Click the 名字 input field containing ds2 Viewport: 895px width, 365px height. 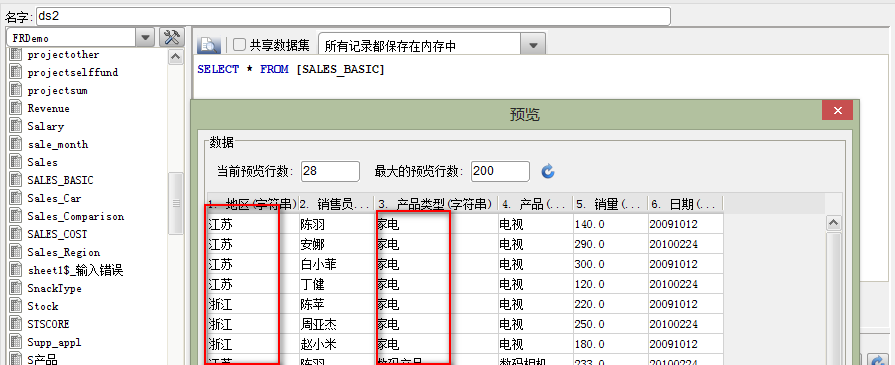pos(353,16)
